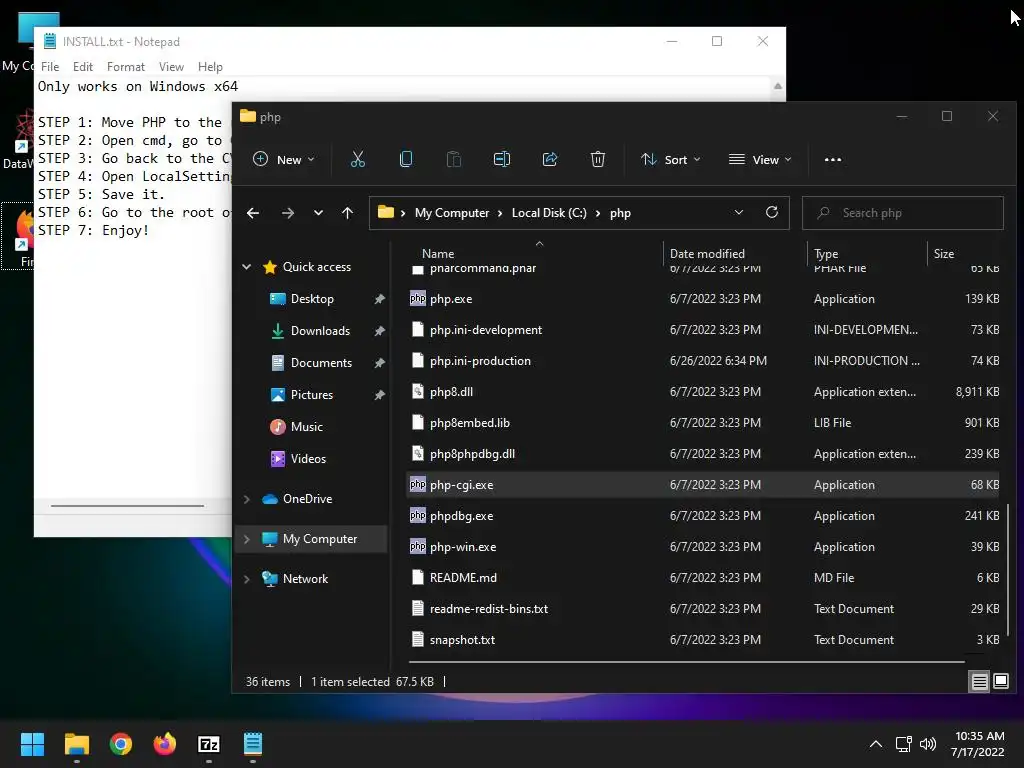Click the Rename icon in Explorer toolbar
This screenshot has width=1024, height=768.
[502, 159]
